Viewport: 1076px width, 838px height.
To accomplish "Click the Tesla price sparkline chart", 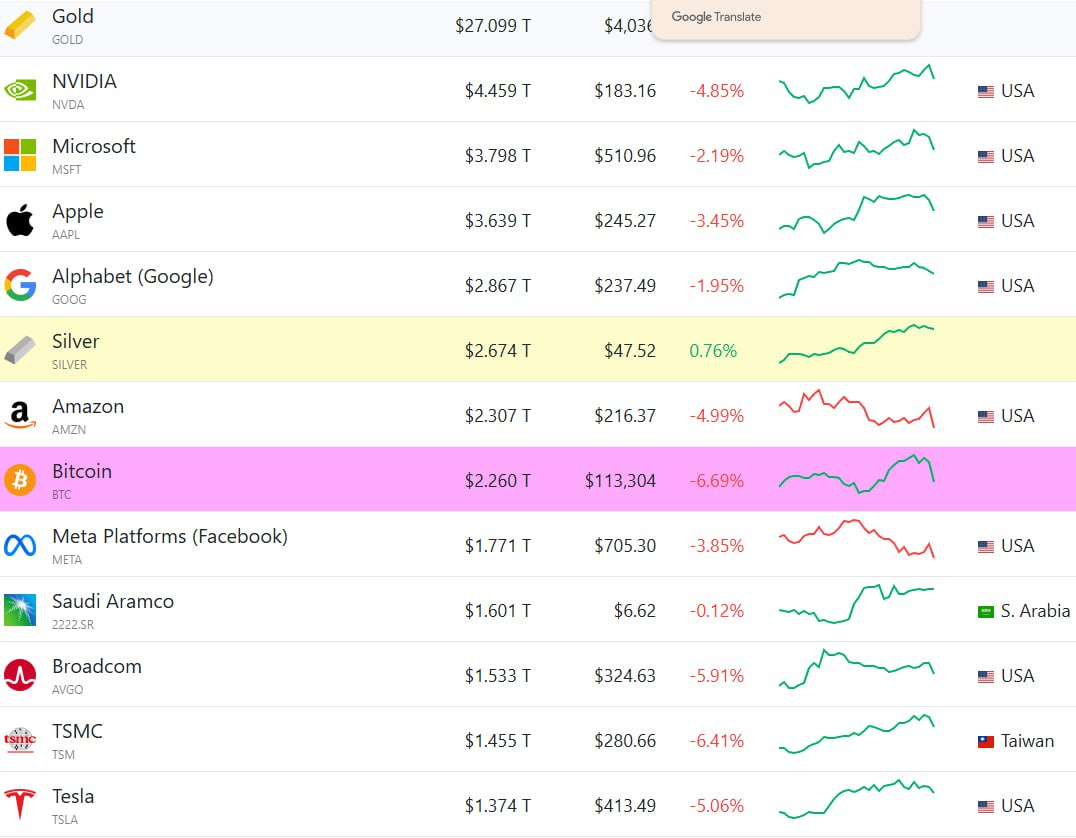I will click(x=856, y=798).
